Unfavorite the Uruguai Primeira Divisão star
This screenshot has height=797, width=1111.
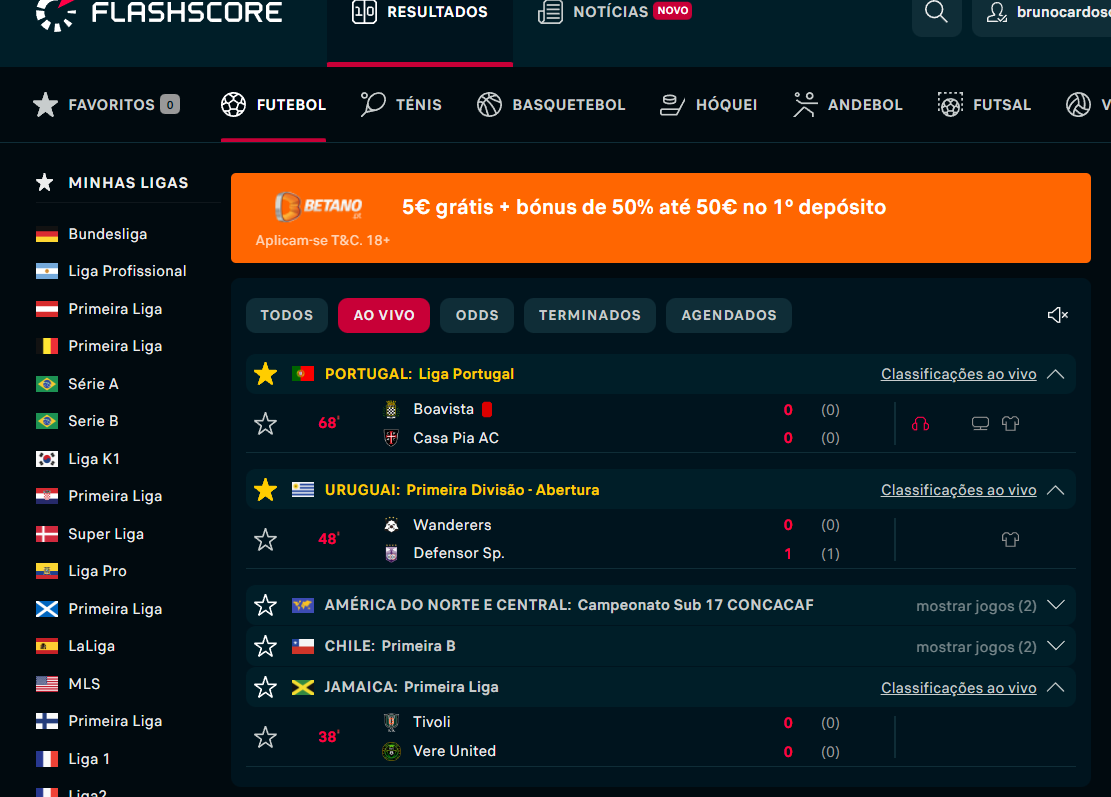click(x=266, y=490)
